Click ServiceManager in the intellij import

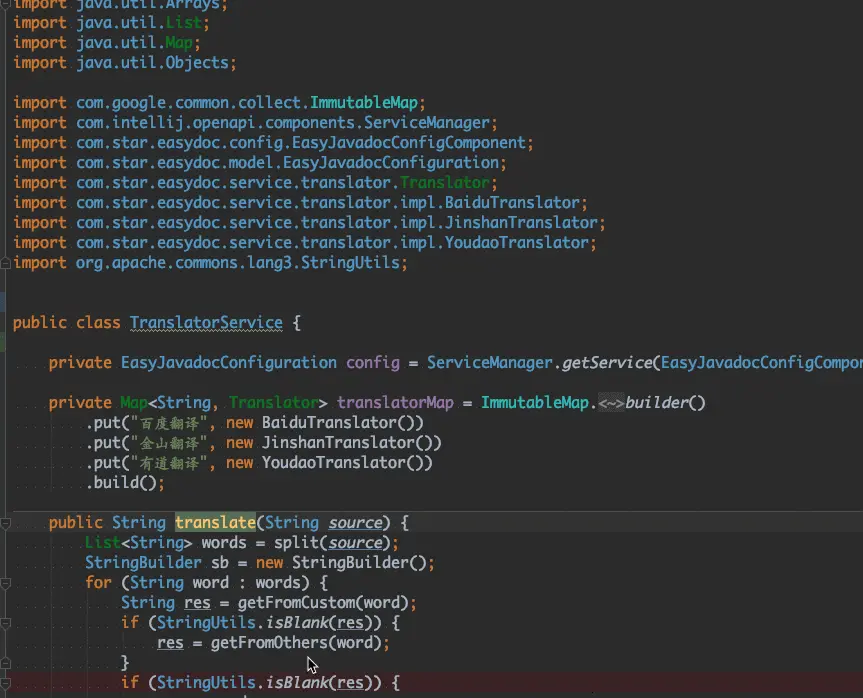(x=427, y=123)
